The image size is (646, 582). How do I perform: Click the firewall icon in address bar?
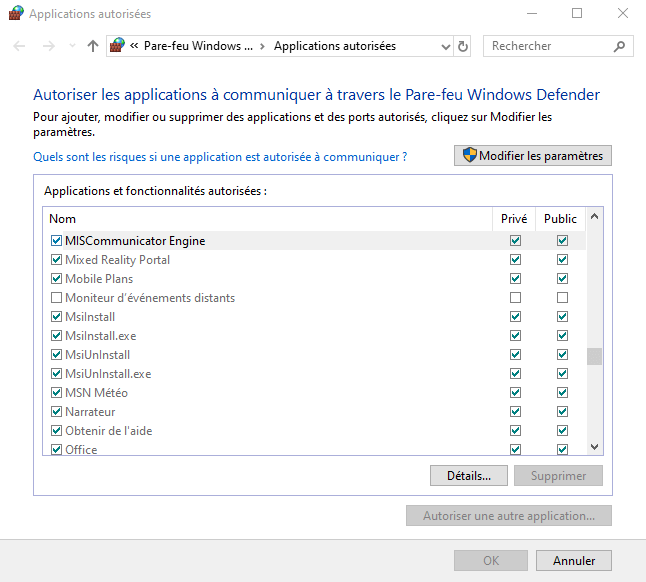[117, 46]
